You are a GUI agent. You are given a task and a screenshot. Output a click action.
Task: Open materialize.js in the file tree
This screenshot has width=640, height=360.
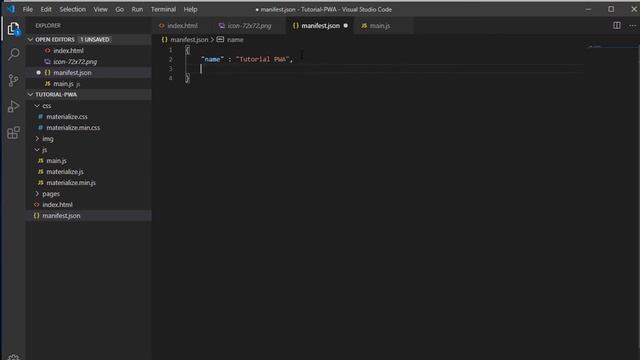89,172
